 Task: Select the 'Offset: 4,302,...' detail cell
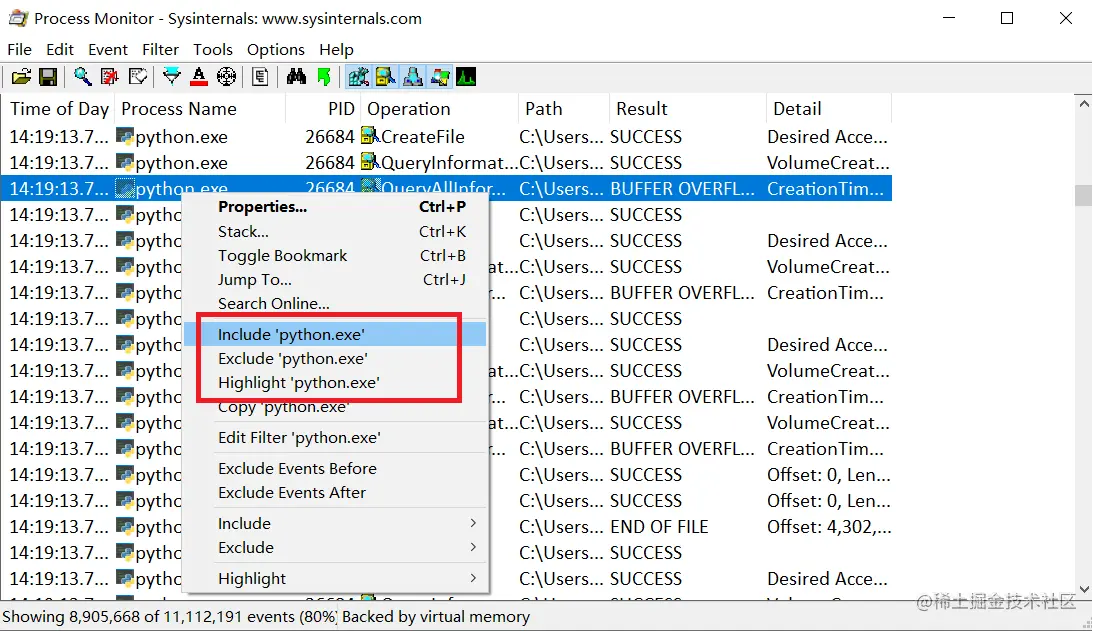pos(829,527)
